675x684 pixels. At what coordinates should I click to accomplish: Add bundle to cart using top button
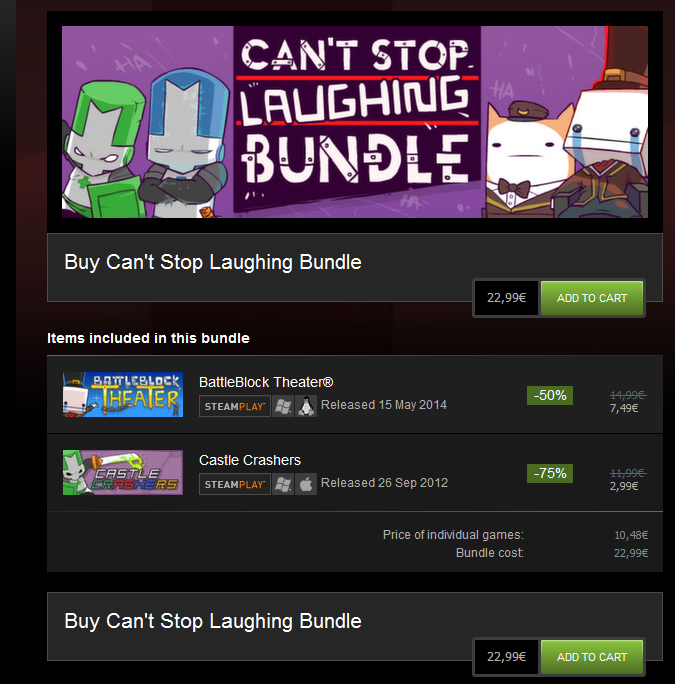point(592,298)
